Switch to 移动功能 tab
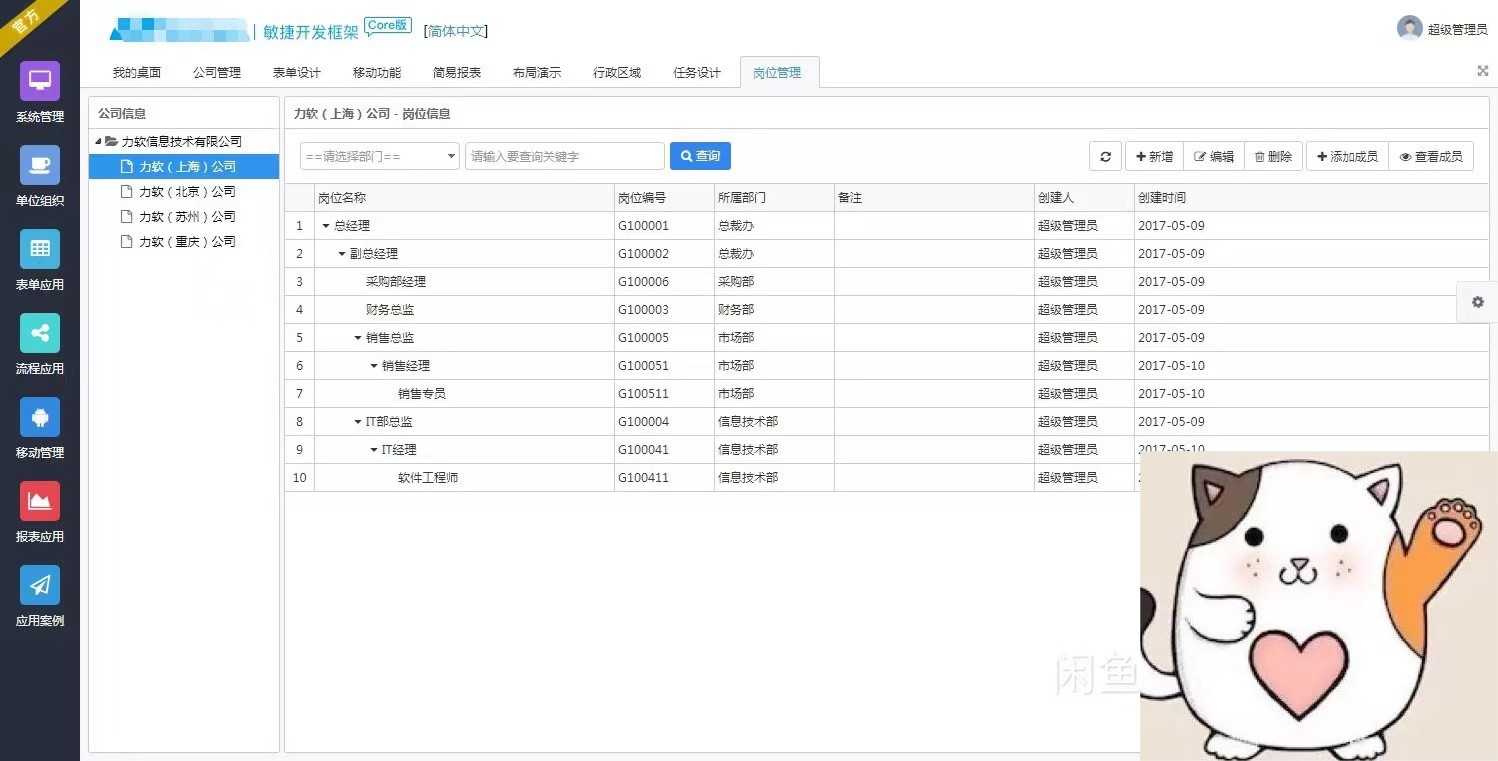 pos(377,73)
